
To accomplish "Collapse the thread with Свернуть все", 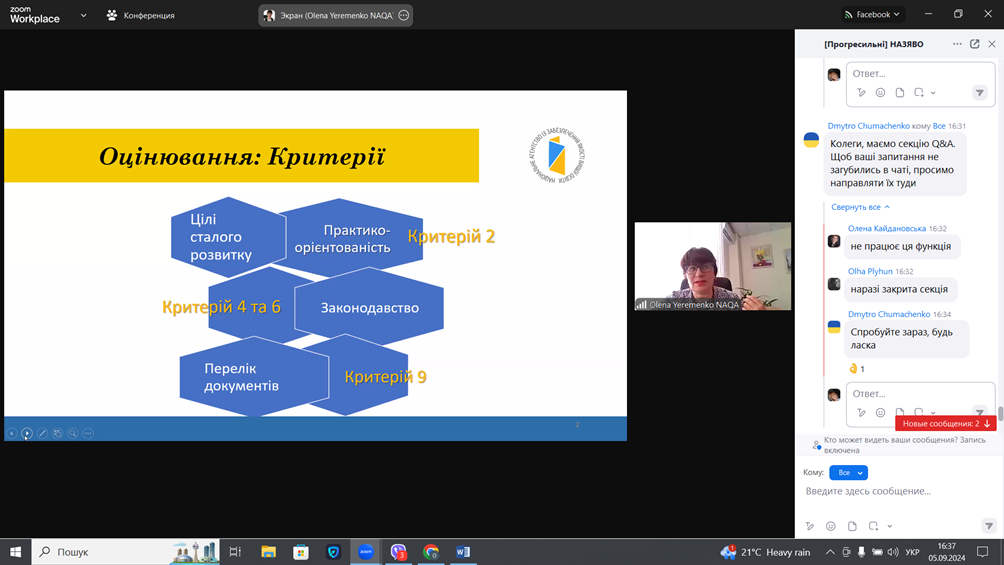I will (860, 207).
